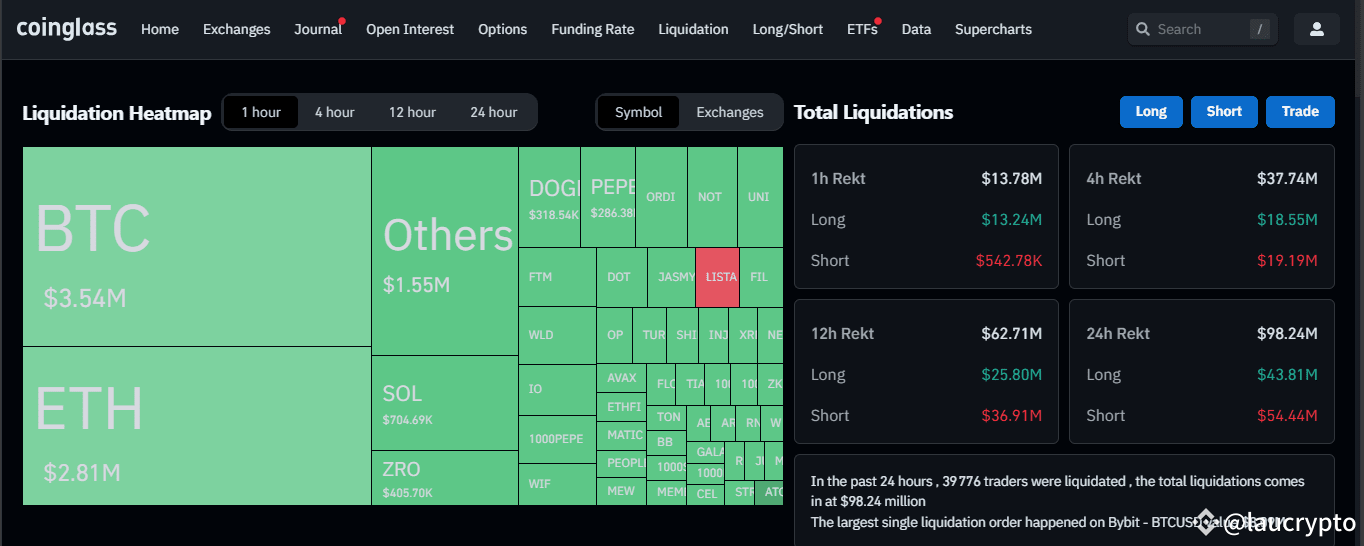Select the UNI heatmap tile

click(x=760, y=198)
